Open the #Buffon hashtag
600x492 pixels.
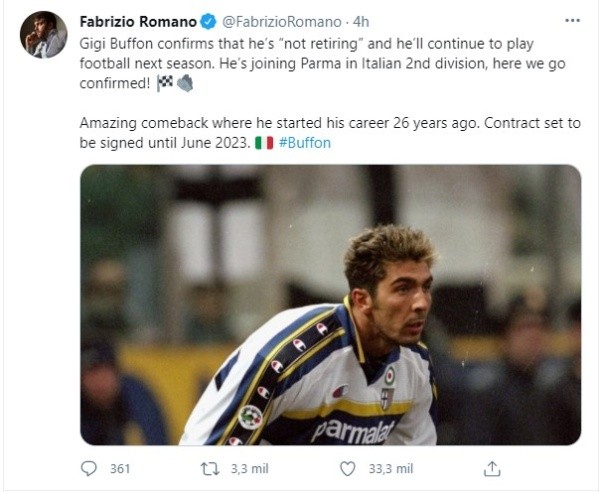[x=304, y=143]
